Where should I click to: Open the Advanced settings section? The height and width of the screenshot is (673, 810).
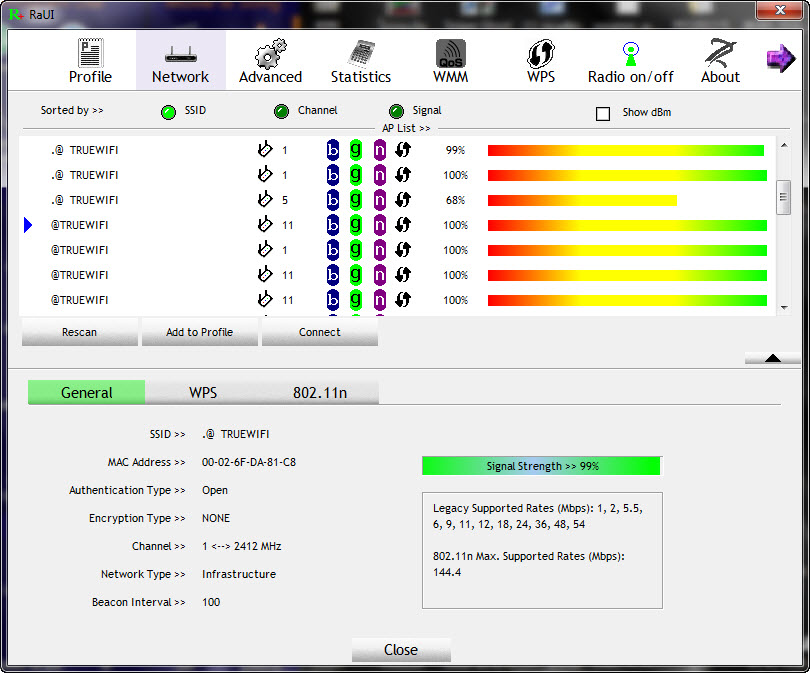coord(270,61)
